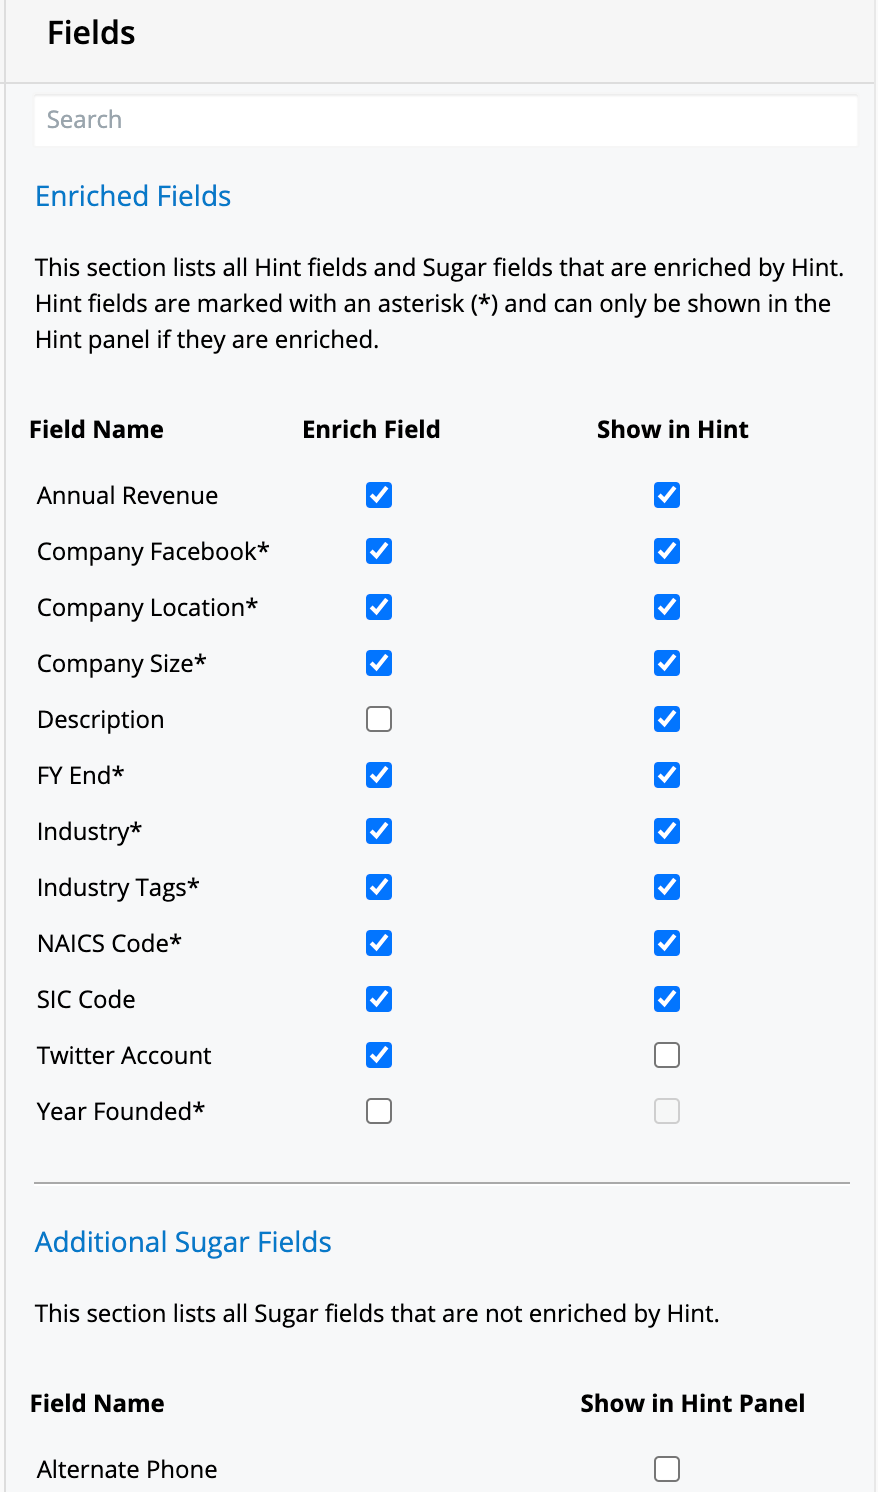Screen dimensions: 878x1492
Task: Click the Enriched Fields section heading
Action: click(x=133, y=196)
